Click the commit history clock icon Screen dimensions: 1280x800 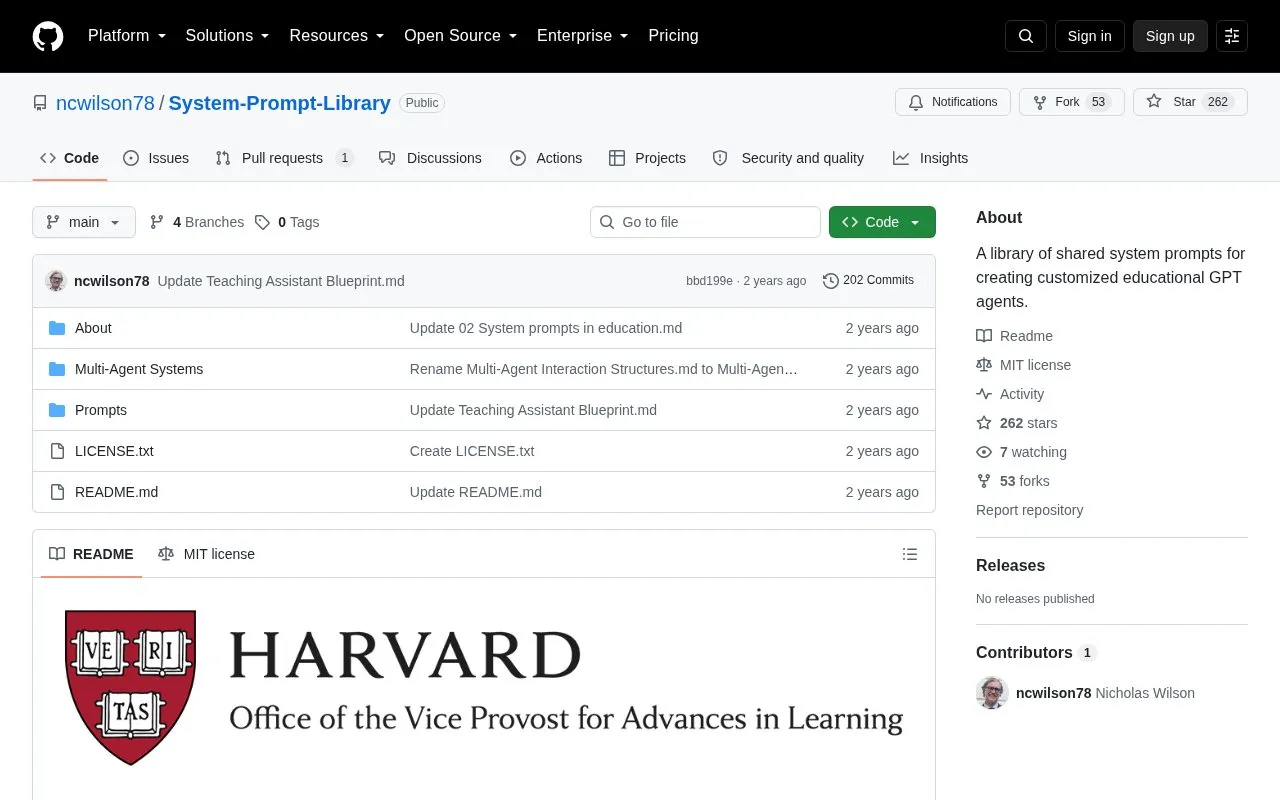pos(830,281)
